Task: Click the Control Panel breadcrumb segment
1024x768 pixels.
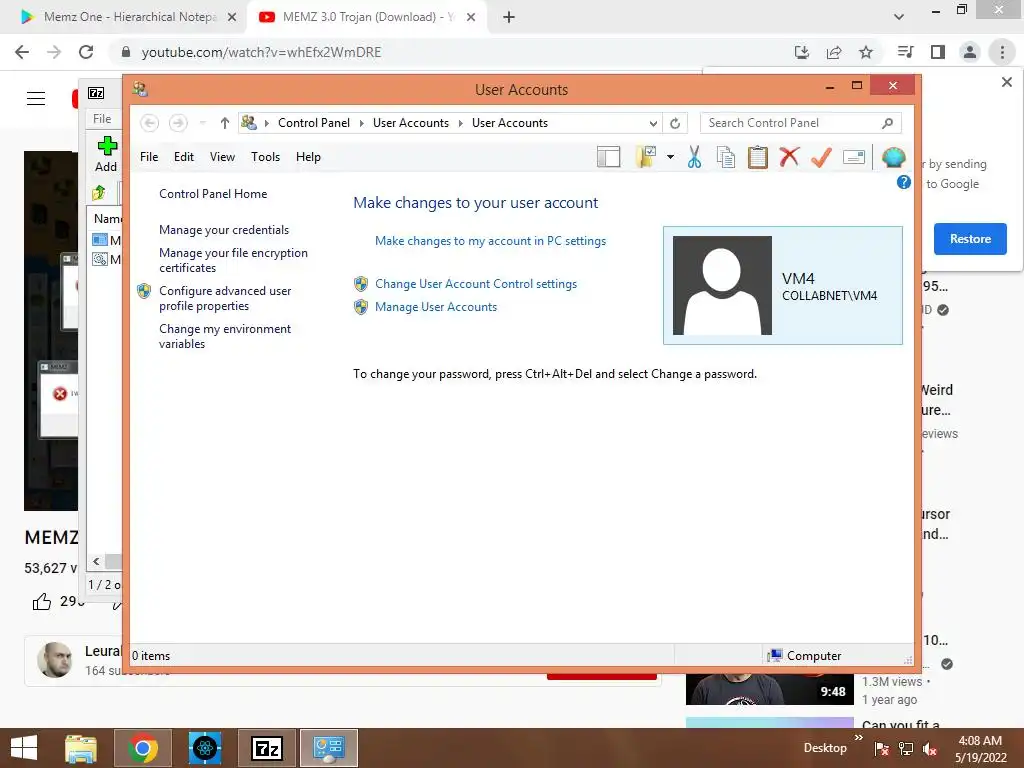Action: click(313, 123)
